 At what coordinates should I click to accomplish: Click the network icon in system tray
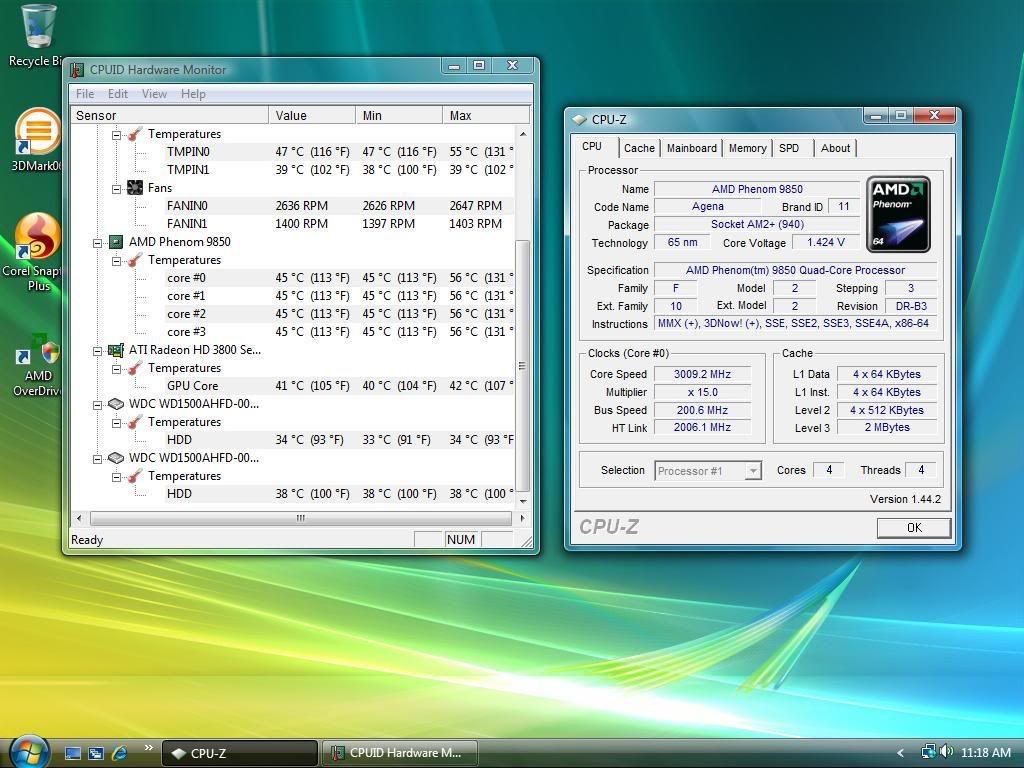click(928, 752)
